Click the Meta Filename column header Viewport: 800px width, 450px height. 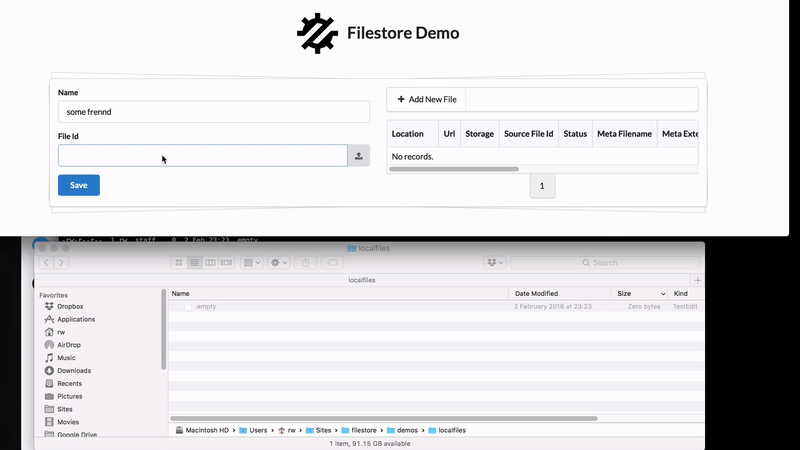(x=624, y=134)
